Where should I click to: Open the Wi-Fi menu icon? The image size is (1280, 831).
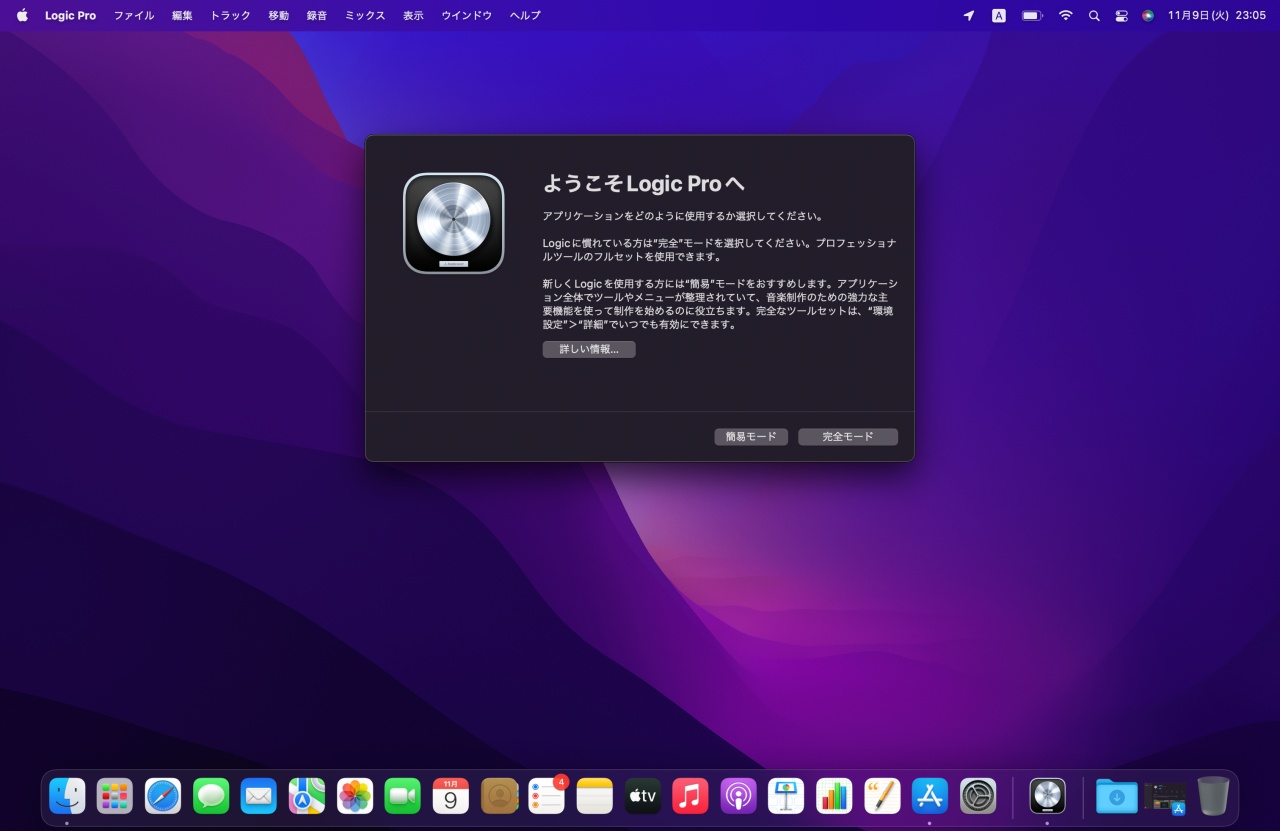[x=1066, y=15]
